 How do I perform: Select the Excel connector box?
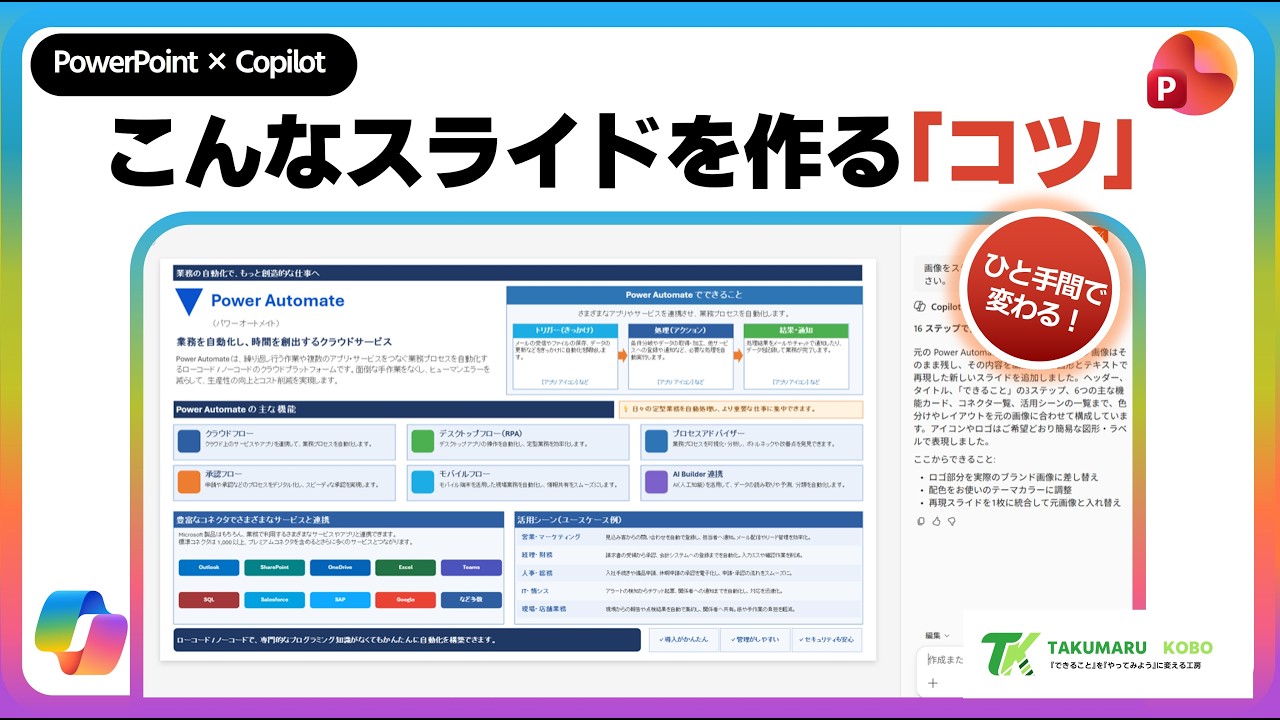[x=405, y=567]
